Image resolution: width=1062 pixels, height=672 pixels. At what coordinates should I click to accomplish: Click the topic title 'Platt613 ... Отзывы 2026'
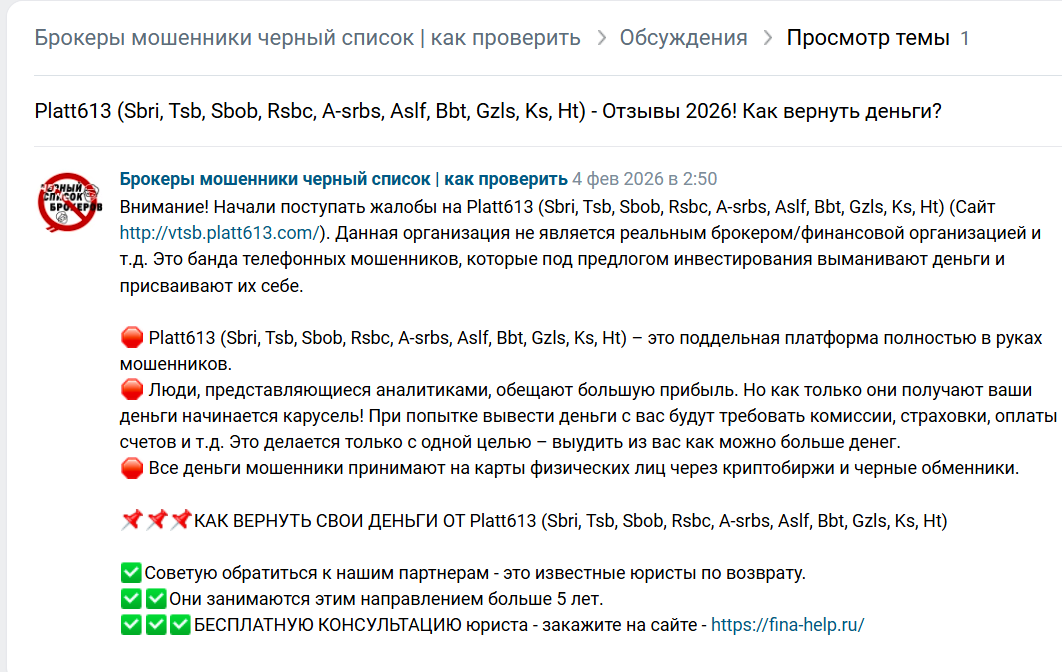(x=488, y=111)
